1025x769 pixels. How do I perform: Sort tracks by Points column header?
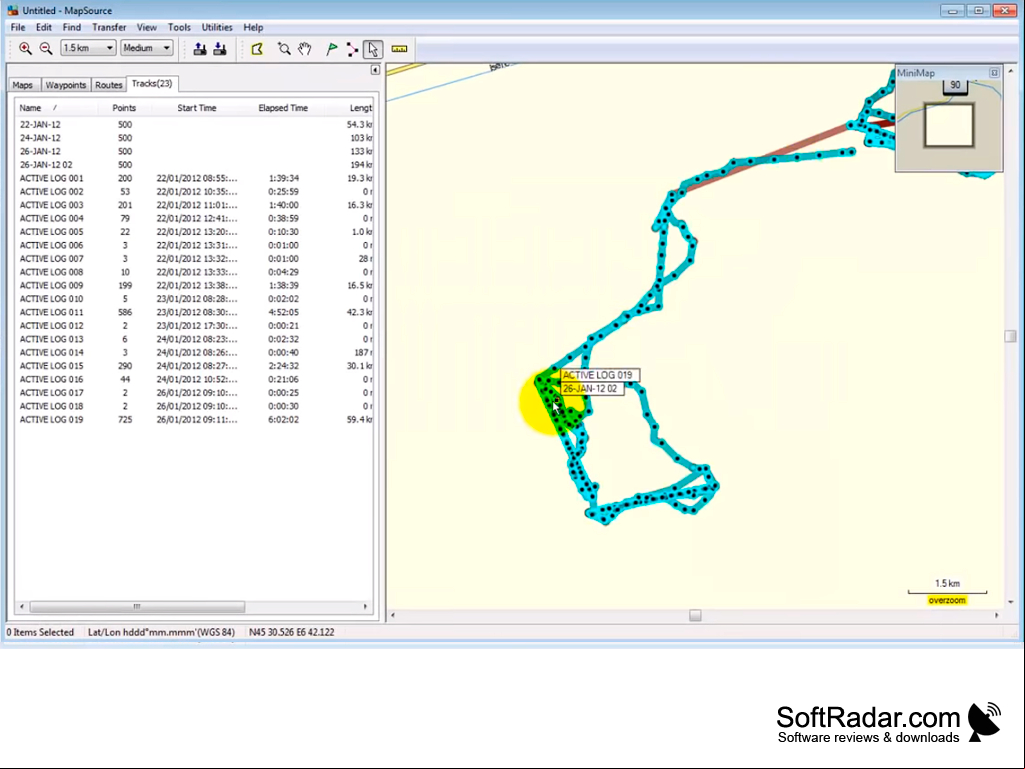[124, 108]
